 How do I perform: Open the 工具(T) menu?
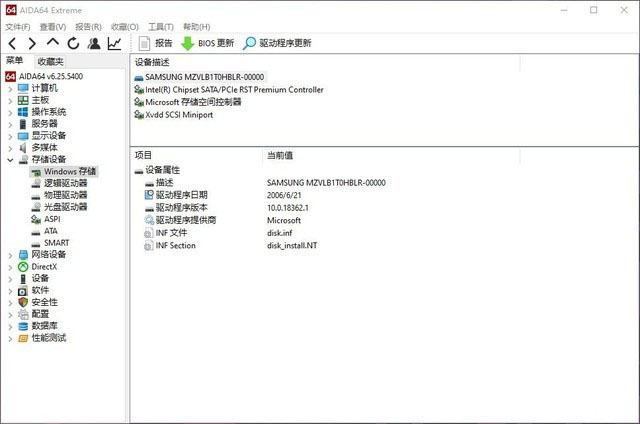pyautogui.click(x=160, y=27)
